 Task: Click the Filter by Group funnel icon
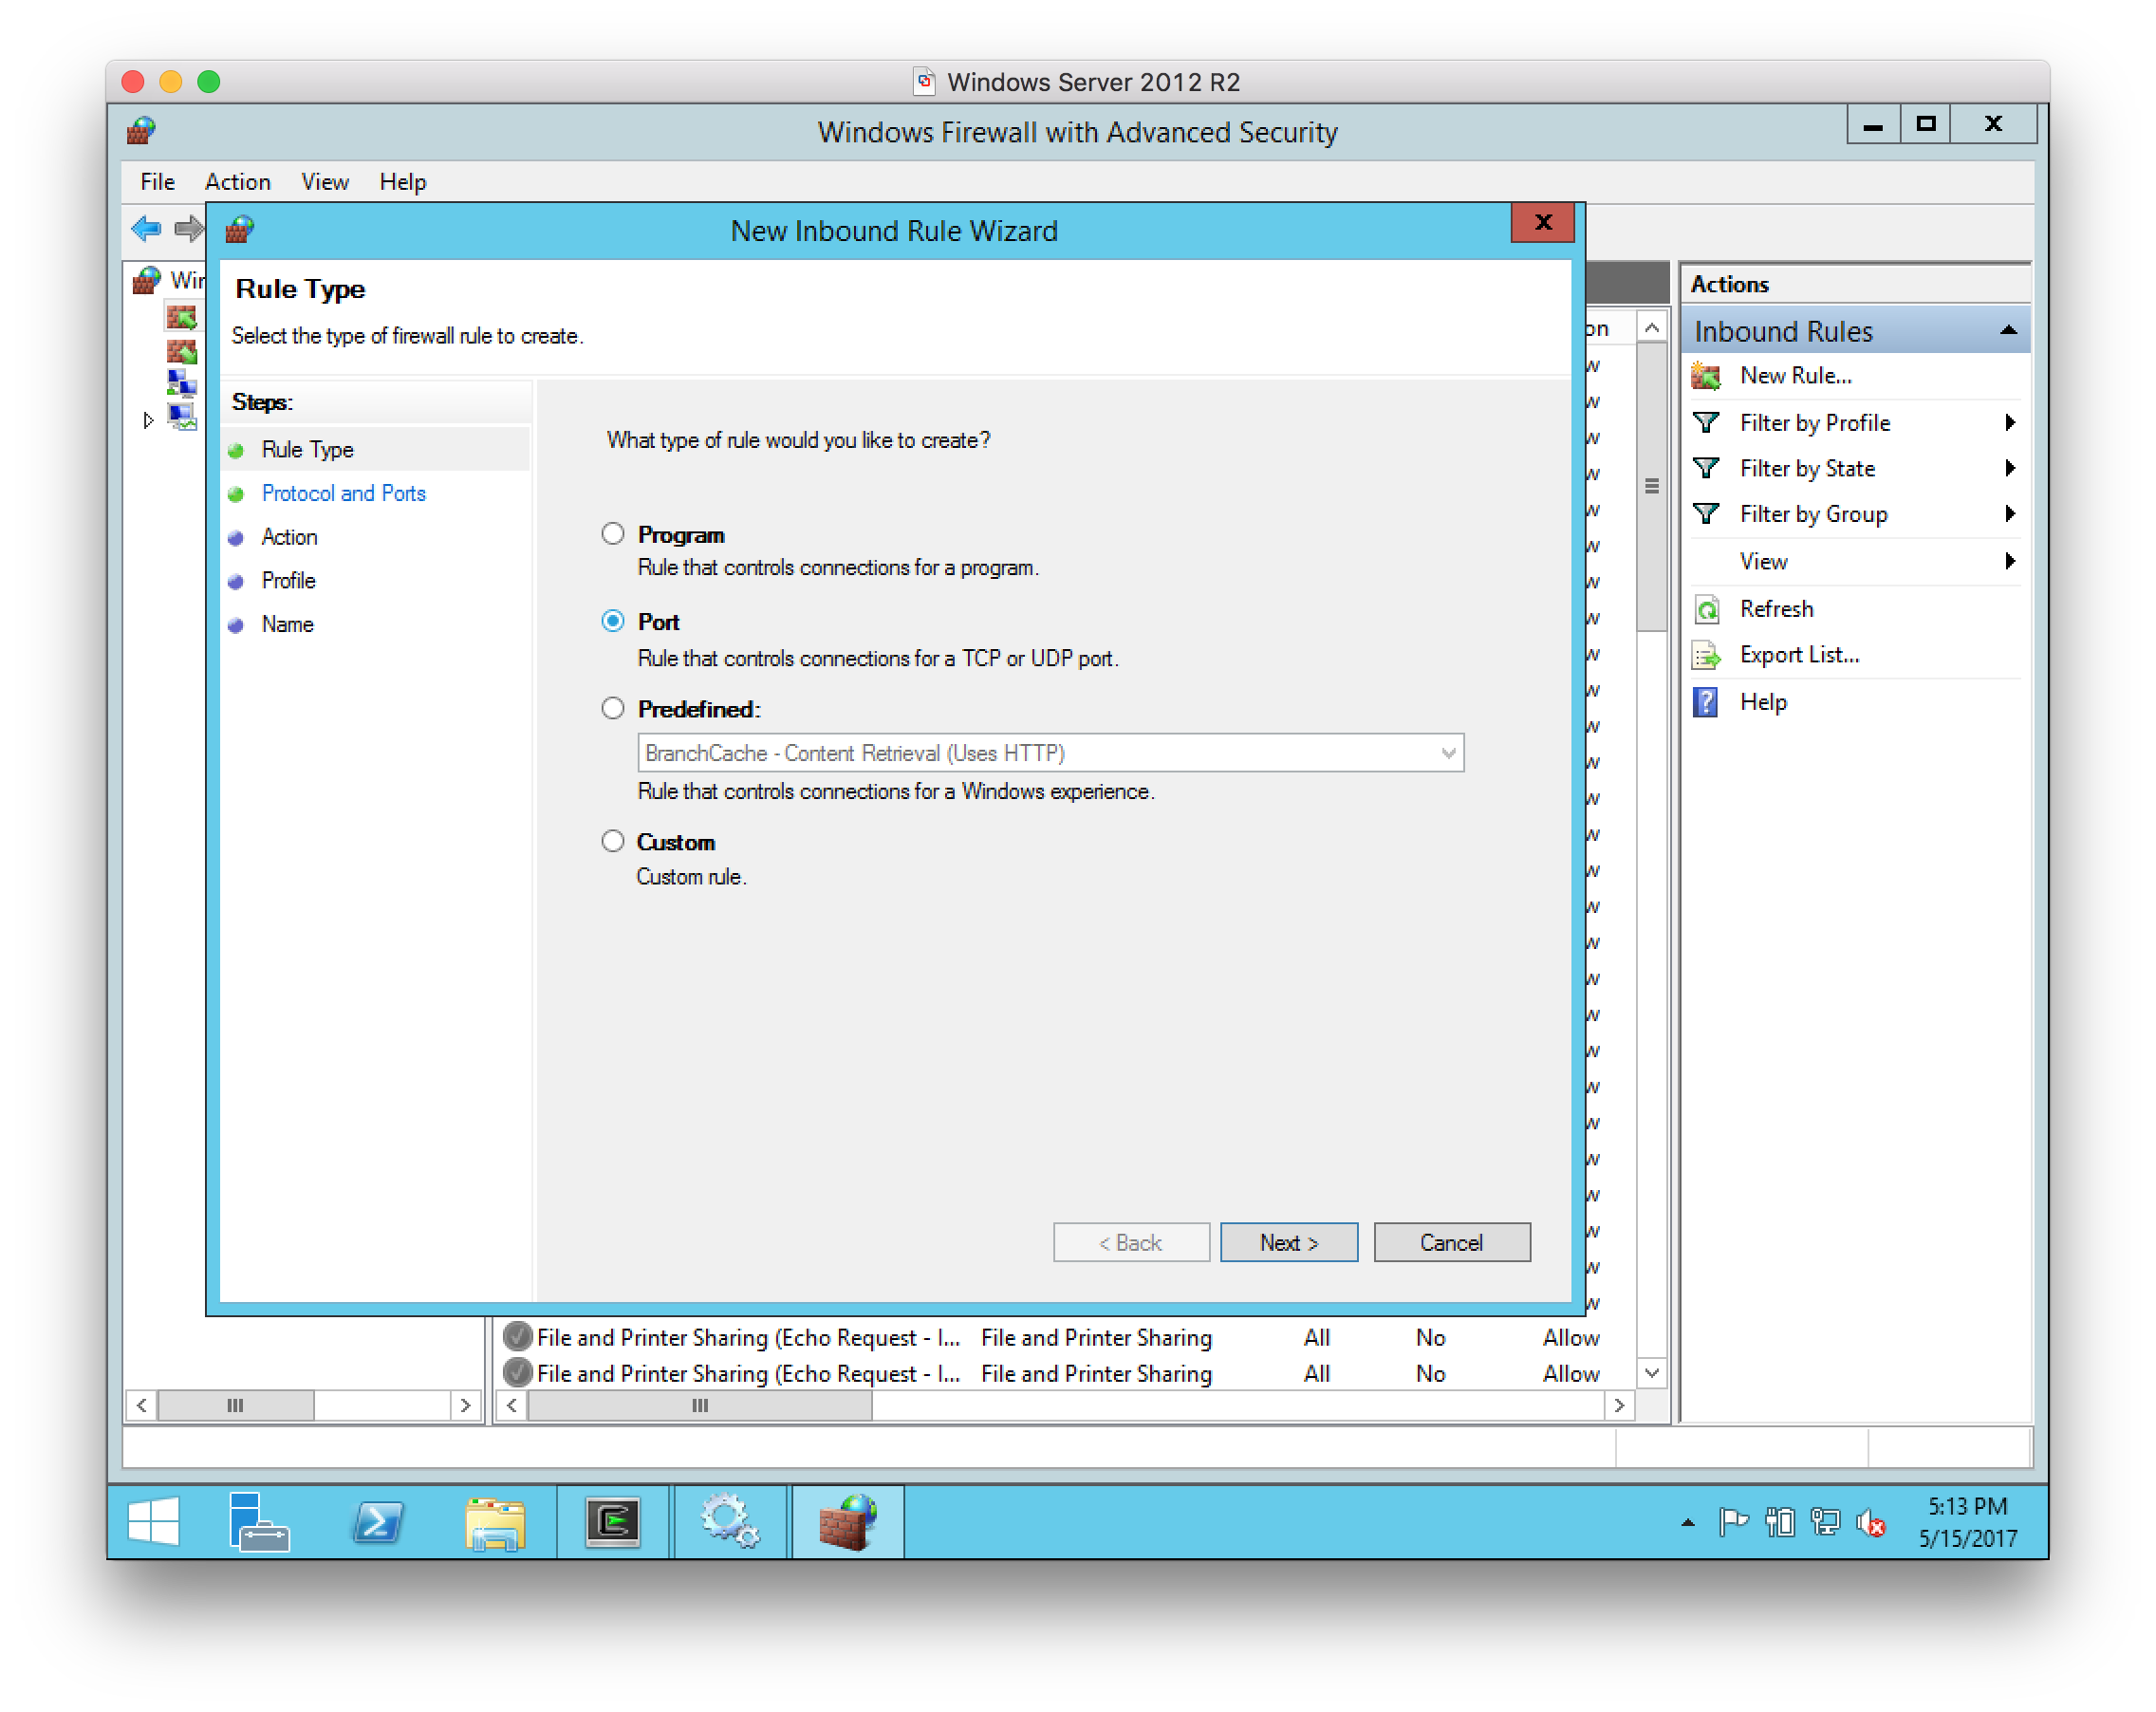point(1706,514)
